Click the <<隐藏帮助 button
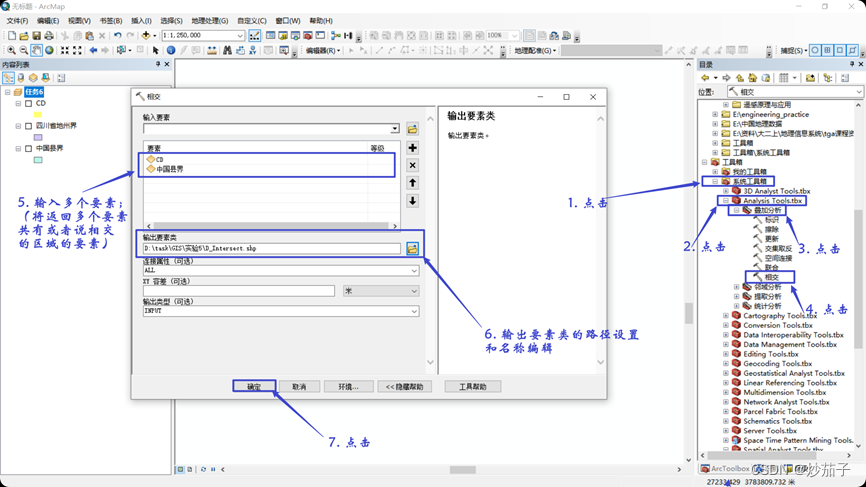The width and height of the screenshot is (866, 487). 405,387
